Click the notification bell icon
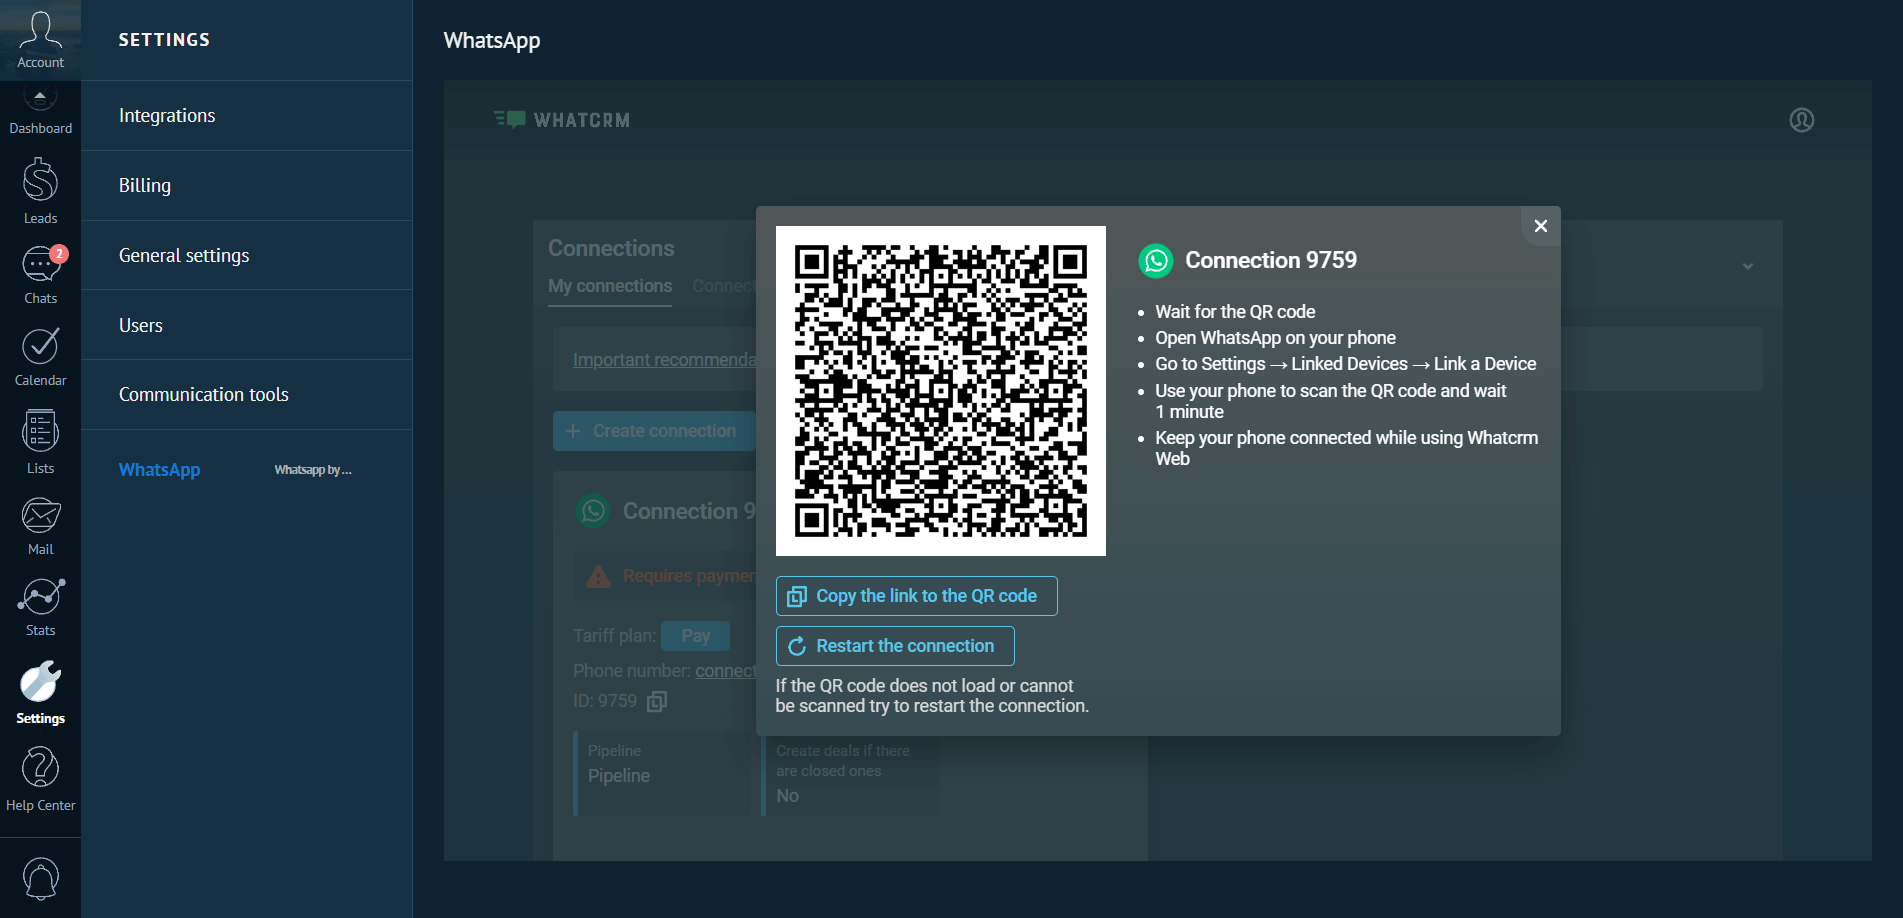This screenshot has width=1903, height=918. [40, 878]
